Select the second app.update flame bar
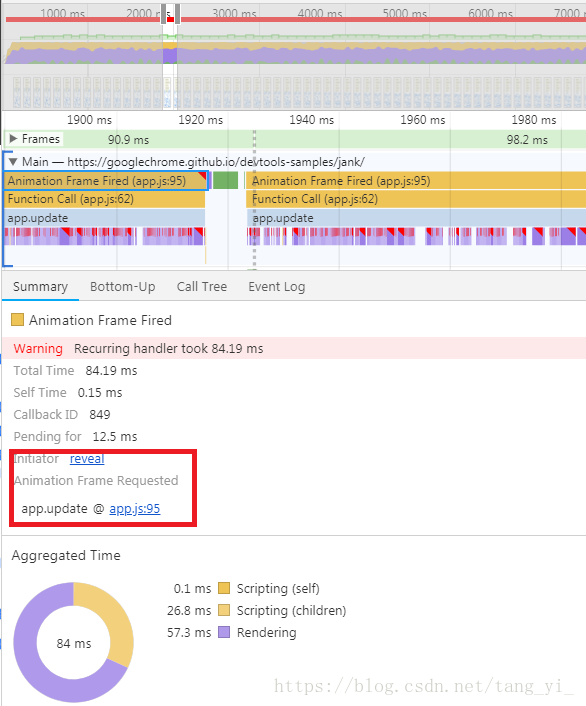Image resolution: width=586 pixels, height=706 pixels. 415,218
